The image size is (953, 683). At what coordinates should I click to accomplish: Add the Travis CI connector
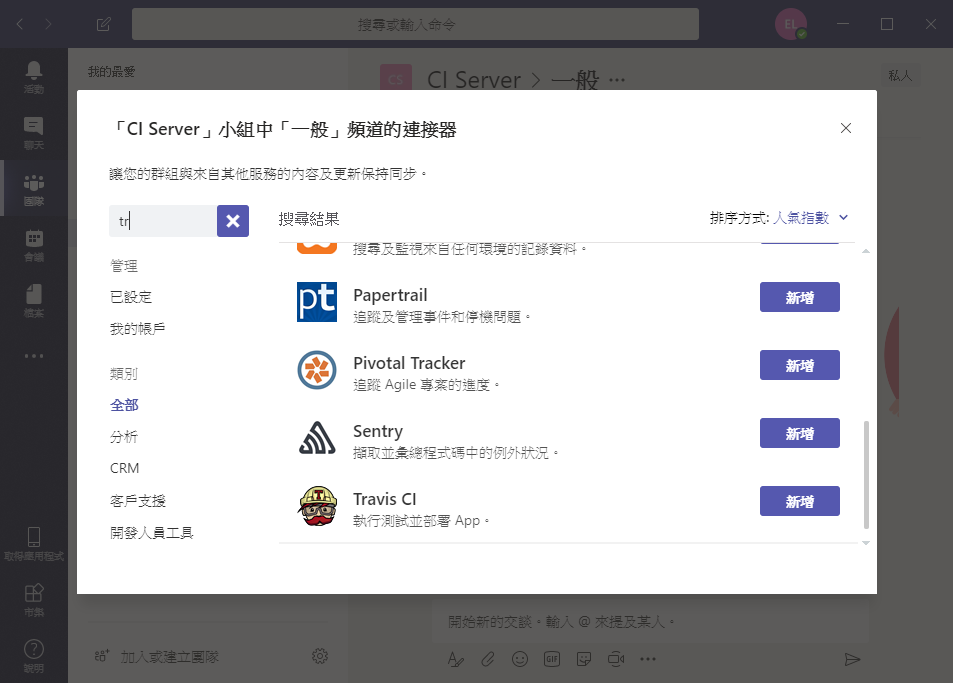(800, 501)
